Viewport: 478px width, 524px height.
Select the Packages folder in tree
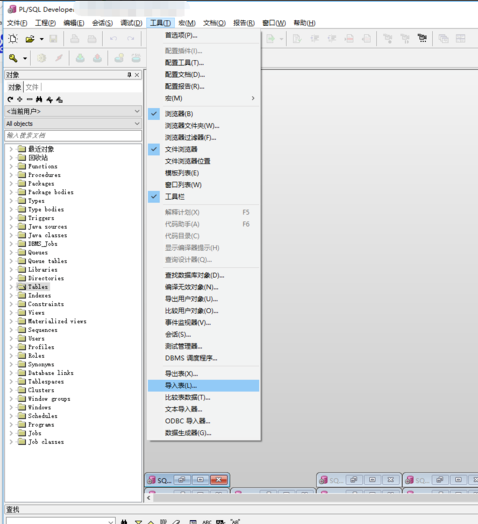click(x=41, y=183)
